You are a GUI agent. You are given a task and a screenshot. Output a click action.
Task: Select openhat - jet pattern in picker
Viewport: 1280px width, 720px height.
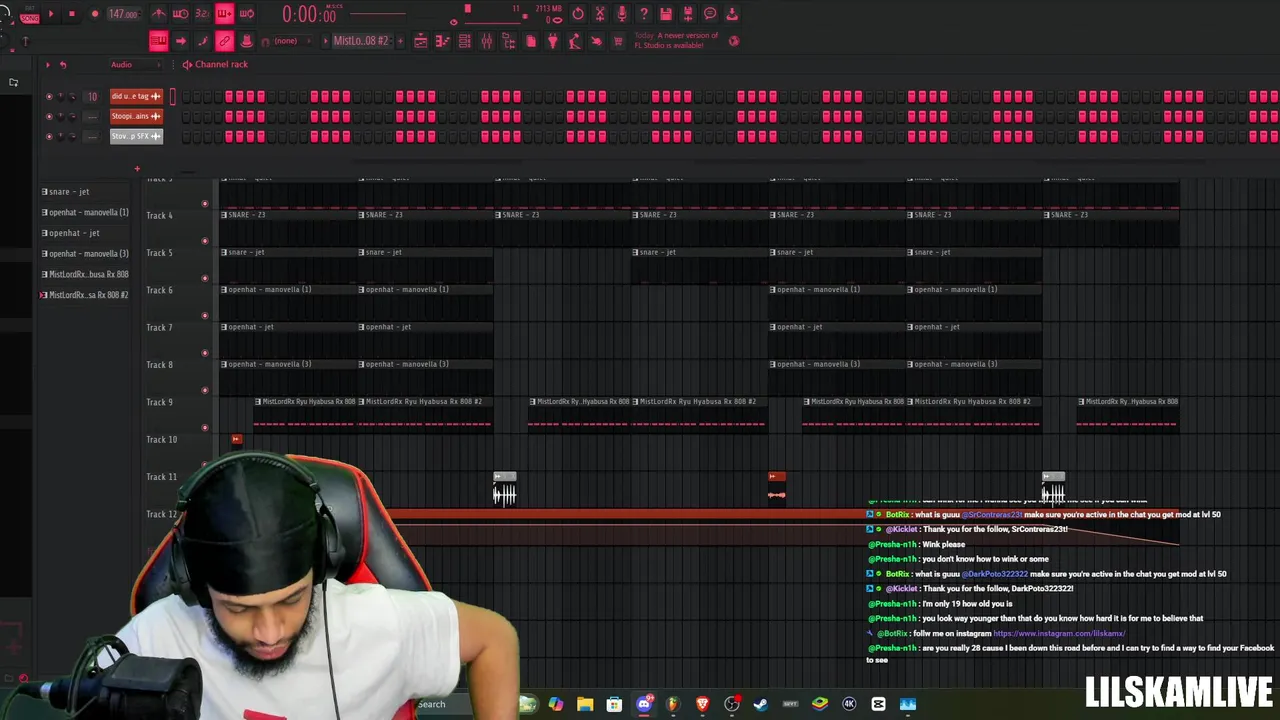[70, 233]
